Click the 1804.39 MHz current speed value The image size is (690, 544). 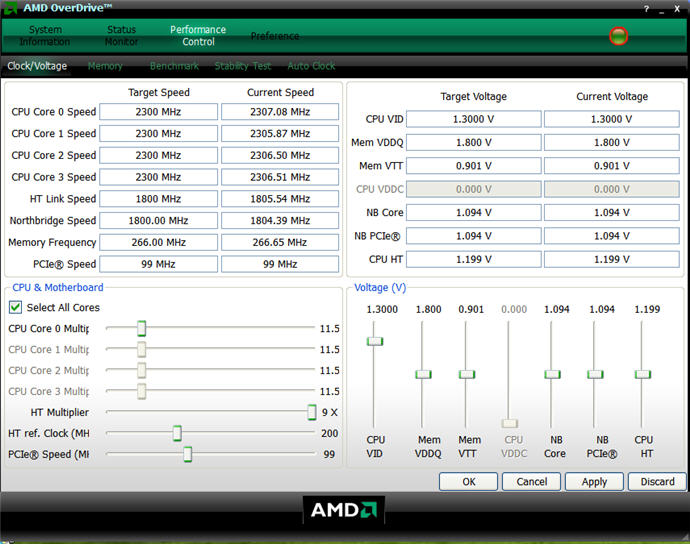pos(280,221)
